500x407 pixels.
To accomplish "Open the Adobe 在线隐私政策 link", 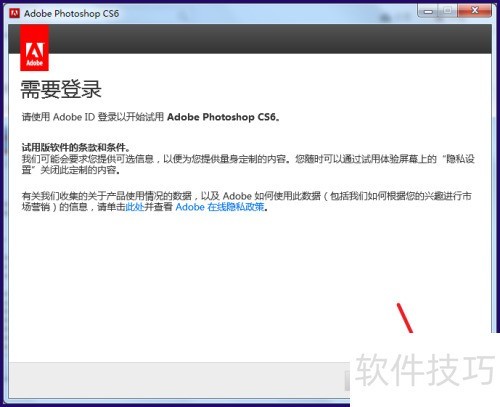I will click(x=220, y=207).
